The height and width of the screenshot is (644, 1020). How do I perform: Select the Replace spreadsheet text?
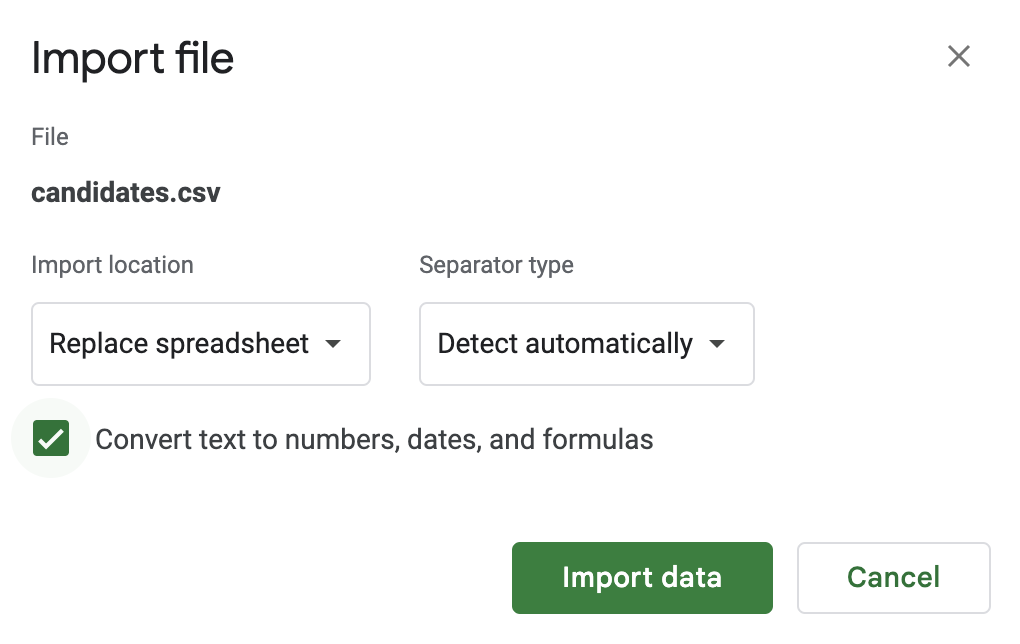pyautogui.click(x=180, y=344)
